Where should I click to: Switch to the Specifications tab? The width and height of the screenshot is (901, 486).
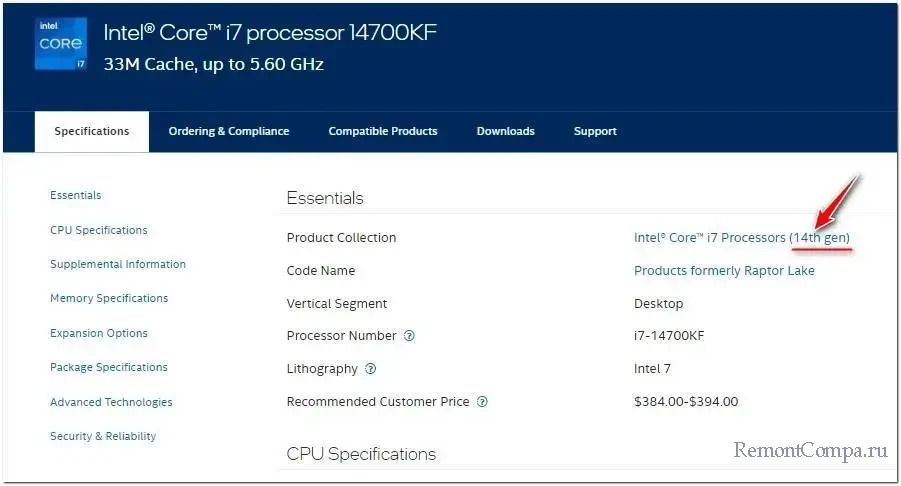(x=92, y=131)
